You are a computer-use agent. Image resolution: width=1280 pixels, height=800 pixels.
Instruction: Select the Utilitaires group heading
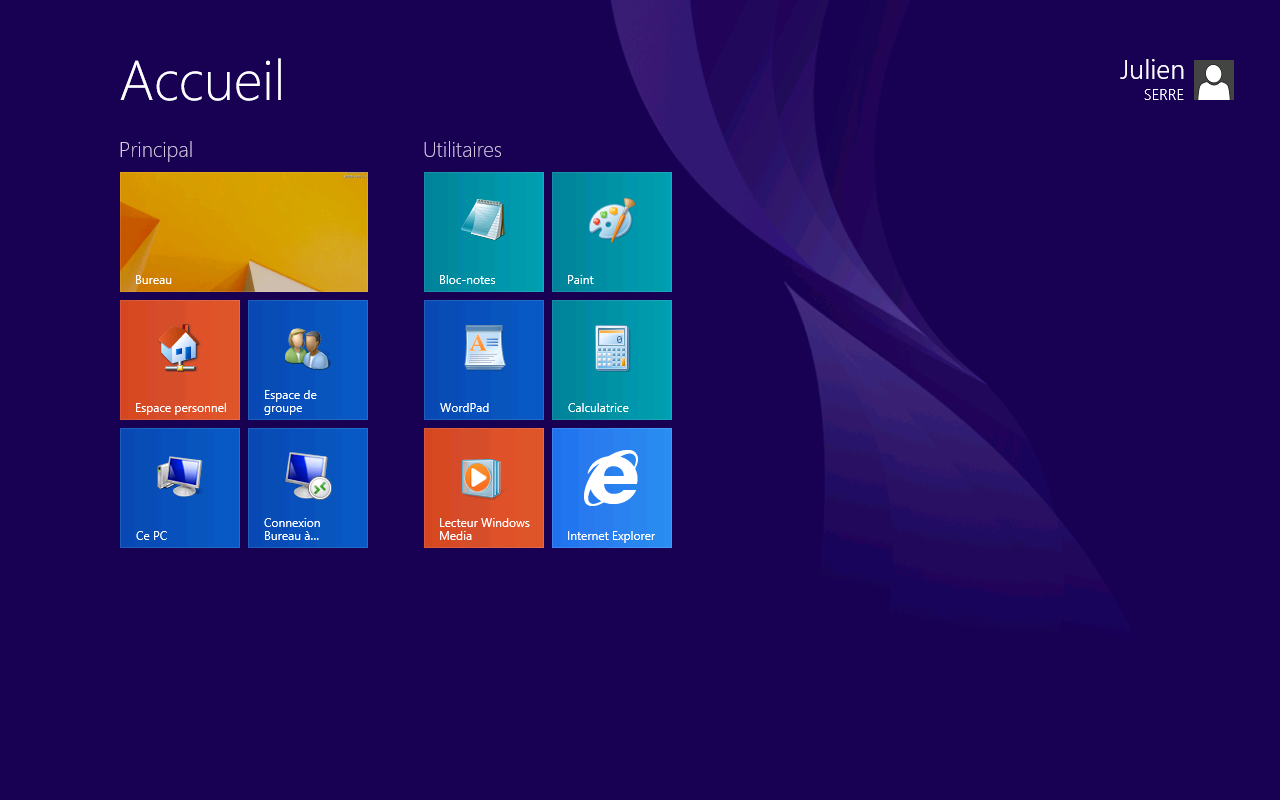click(462, 150)
